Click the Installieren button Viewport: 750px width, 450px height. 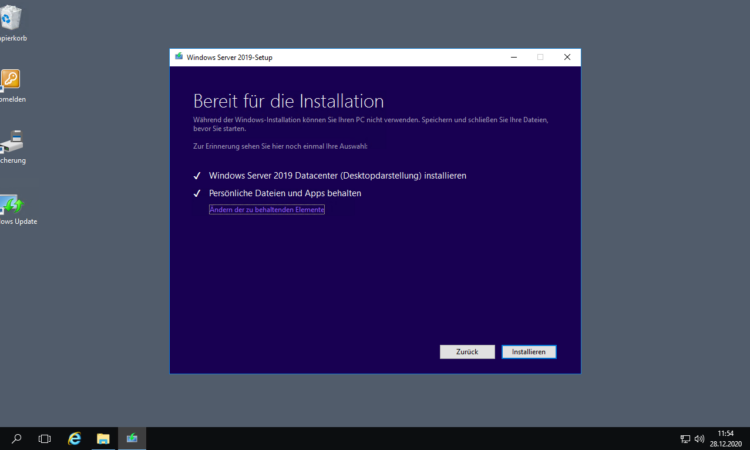pos(529,351)
